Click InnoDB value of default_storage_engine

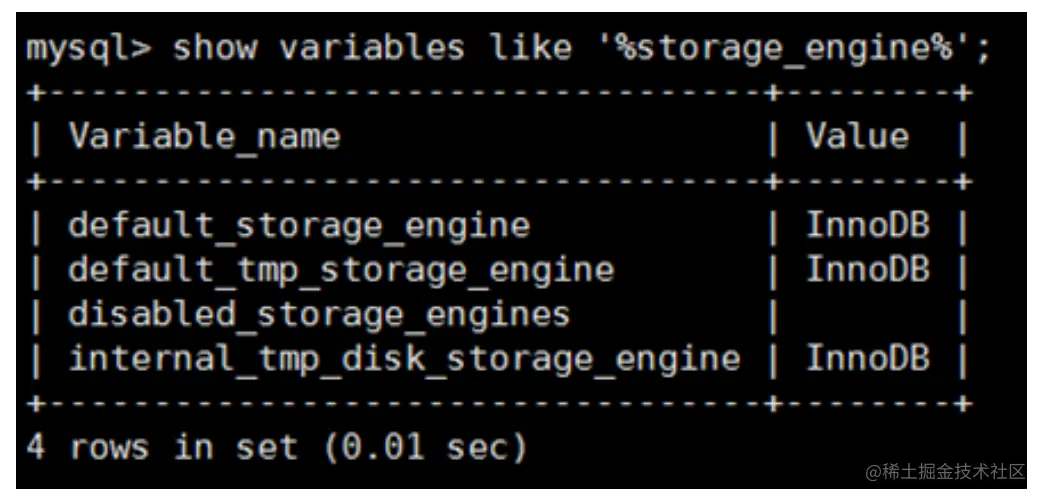pos(867,226)
